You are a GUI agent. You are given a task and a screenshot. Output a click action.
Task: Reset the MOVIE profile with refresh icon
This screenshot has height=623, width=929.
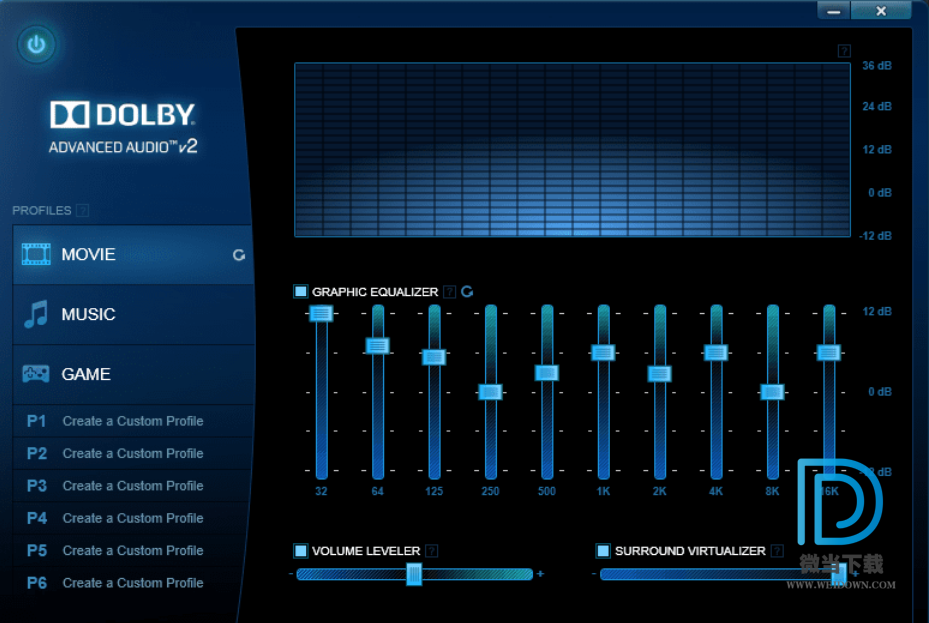(x=239, y=255)
